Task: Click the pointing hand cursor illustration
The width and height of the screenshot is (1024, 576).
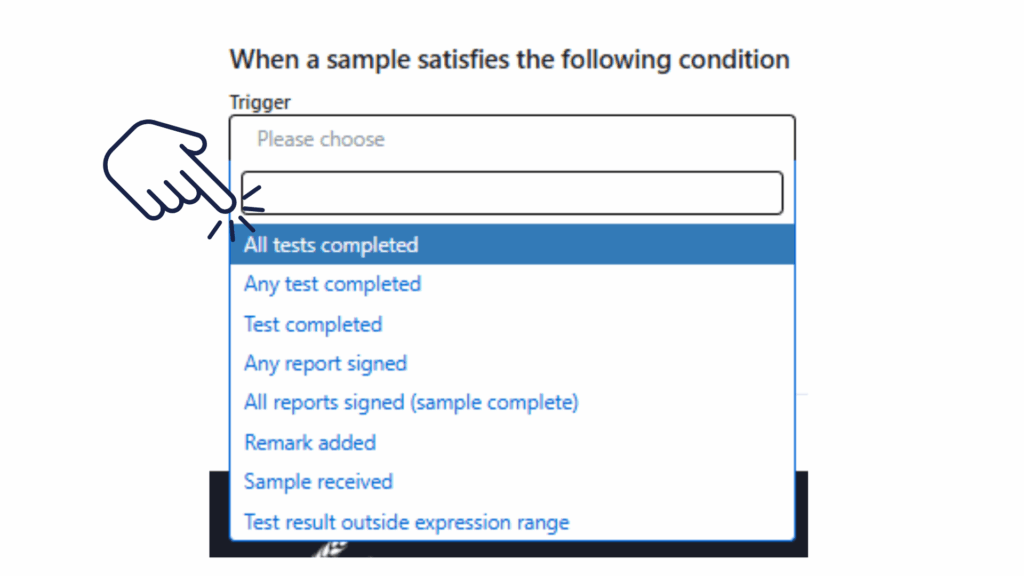Action: coord(160,170)
